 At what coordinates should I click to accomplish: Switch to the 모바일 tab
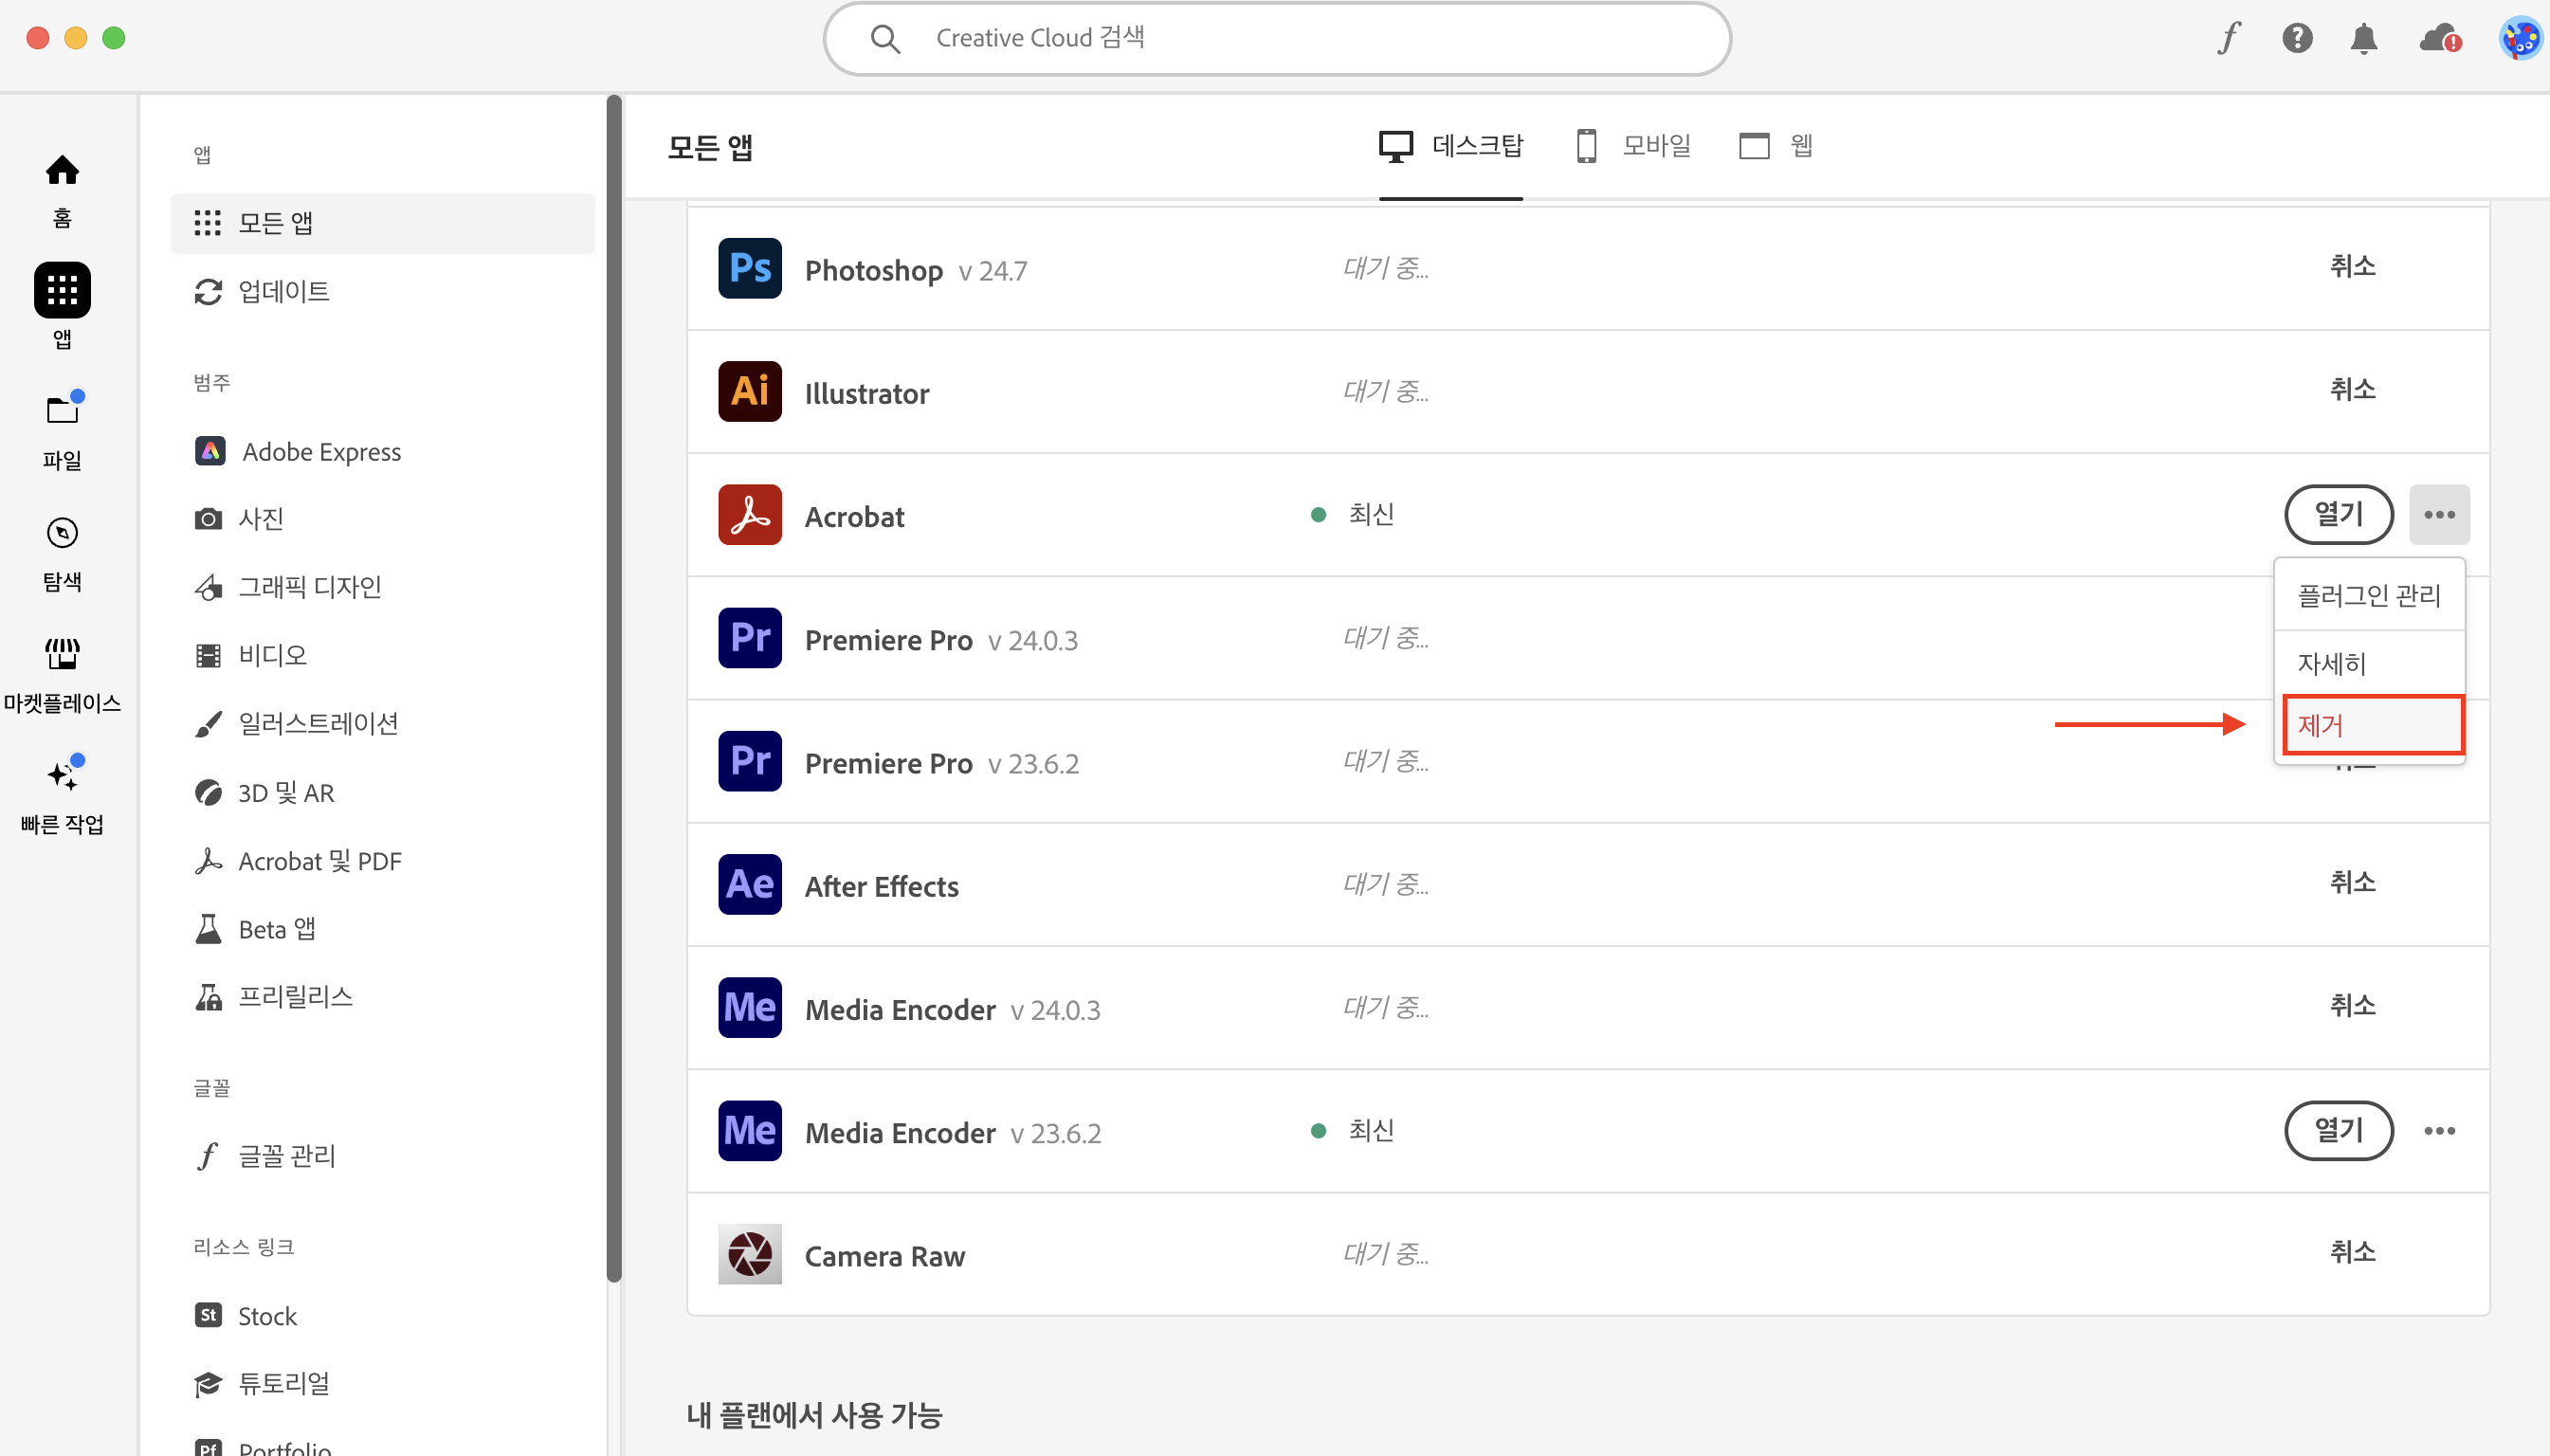pyautogui.click(x=1633, y=146)
